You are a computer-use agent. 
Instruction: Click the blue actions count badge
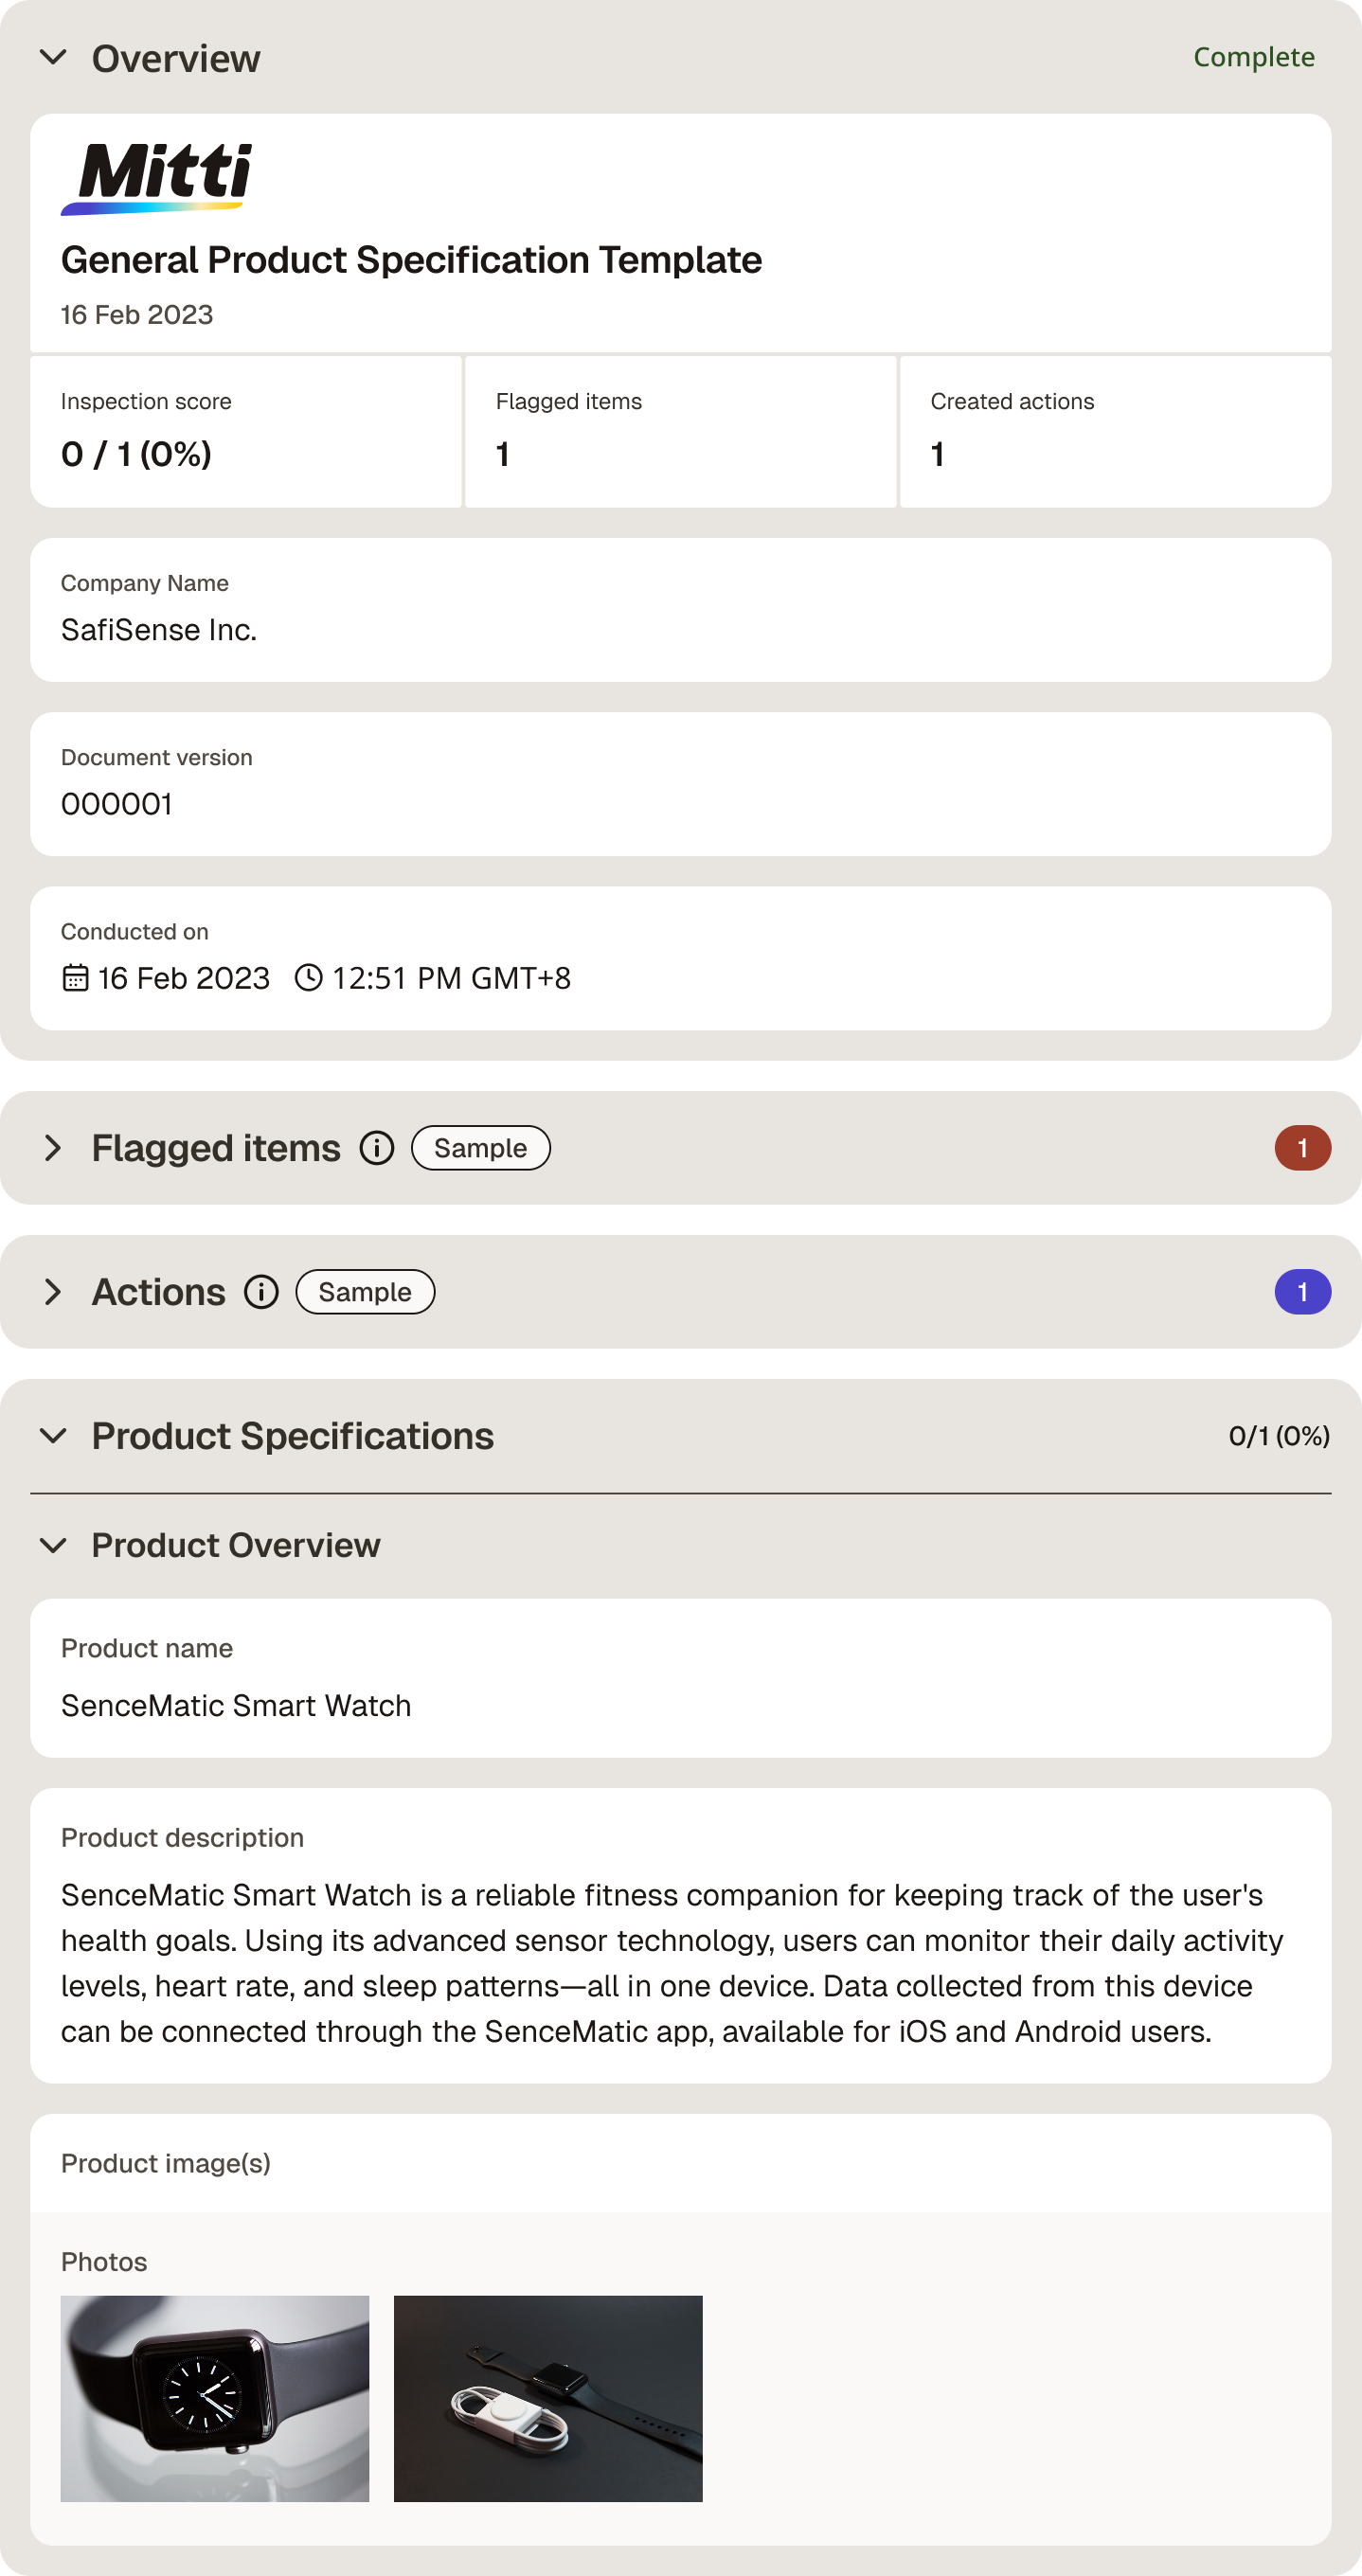[x=1302, y=1292]
